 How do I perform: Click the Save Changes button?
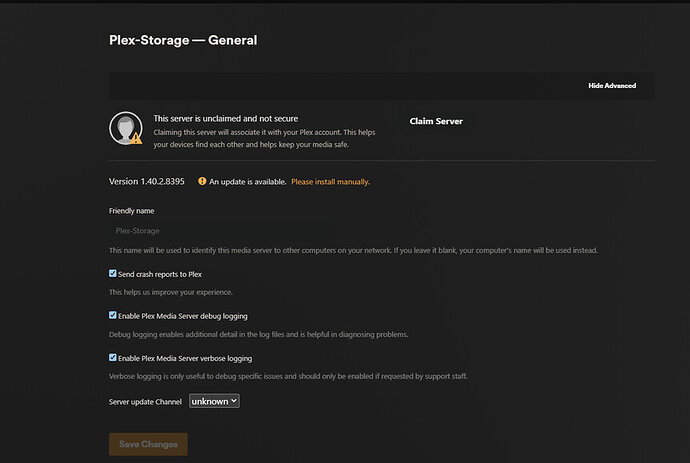click(148, 444)
